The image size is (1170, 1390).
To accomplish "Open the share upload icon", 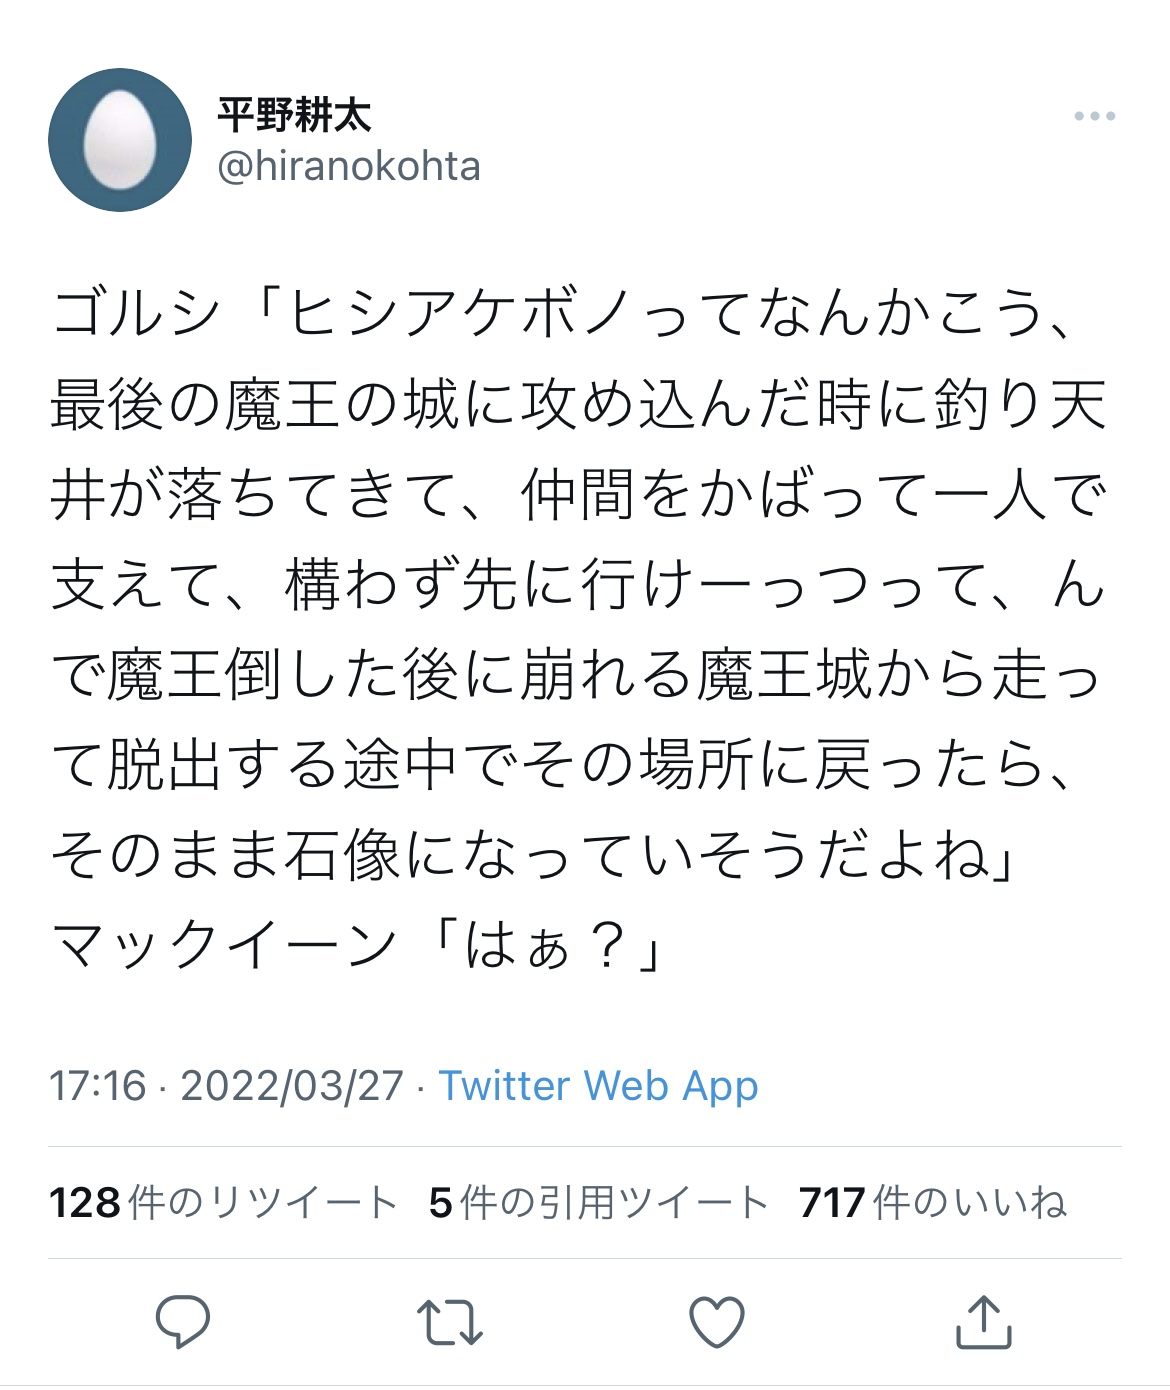I will point(984,1321).
